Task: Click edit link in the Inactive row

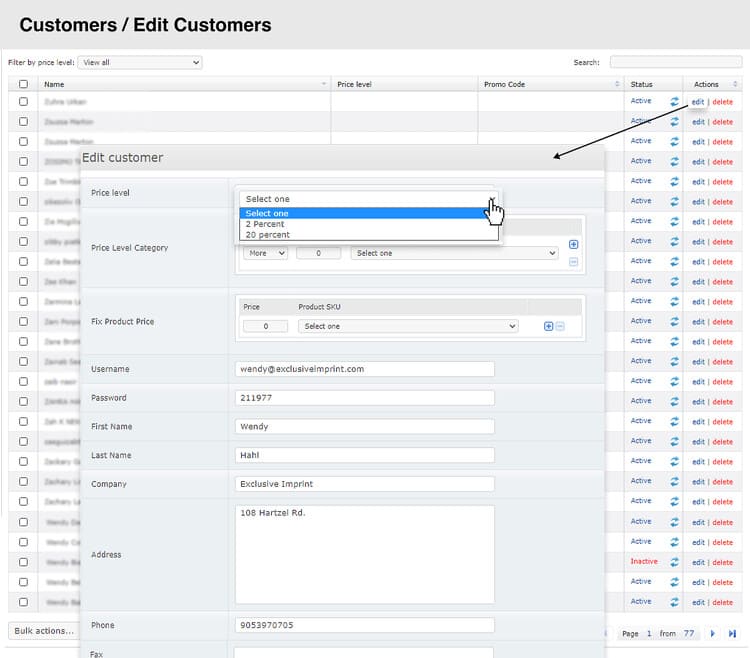Action: click(x=698, y=562)
